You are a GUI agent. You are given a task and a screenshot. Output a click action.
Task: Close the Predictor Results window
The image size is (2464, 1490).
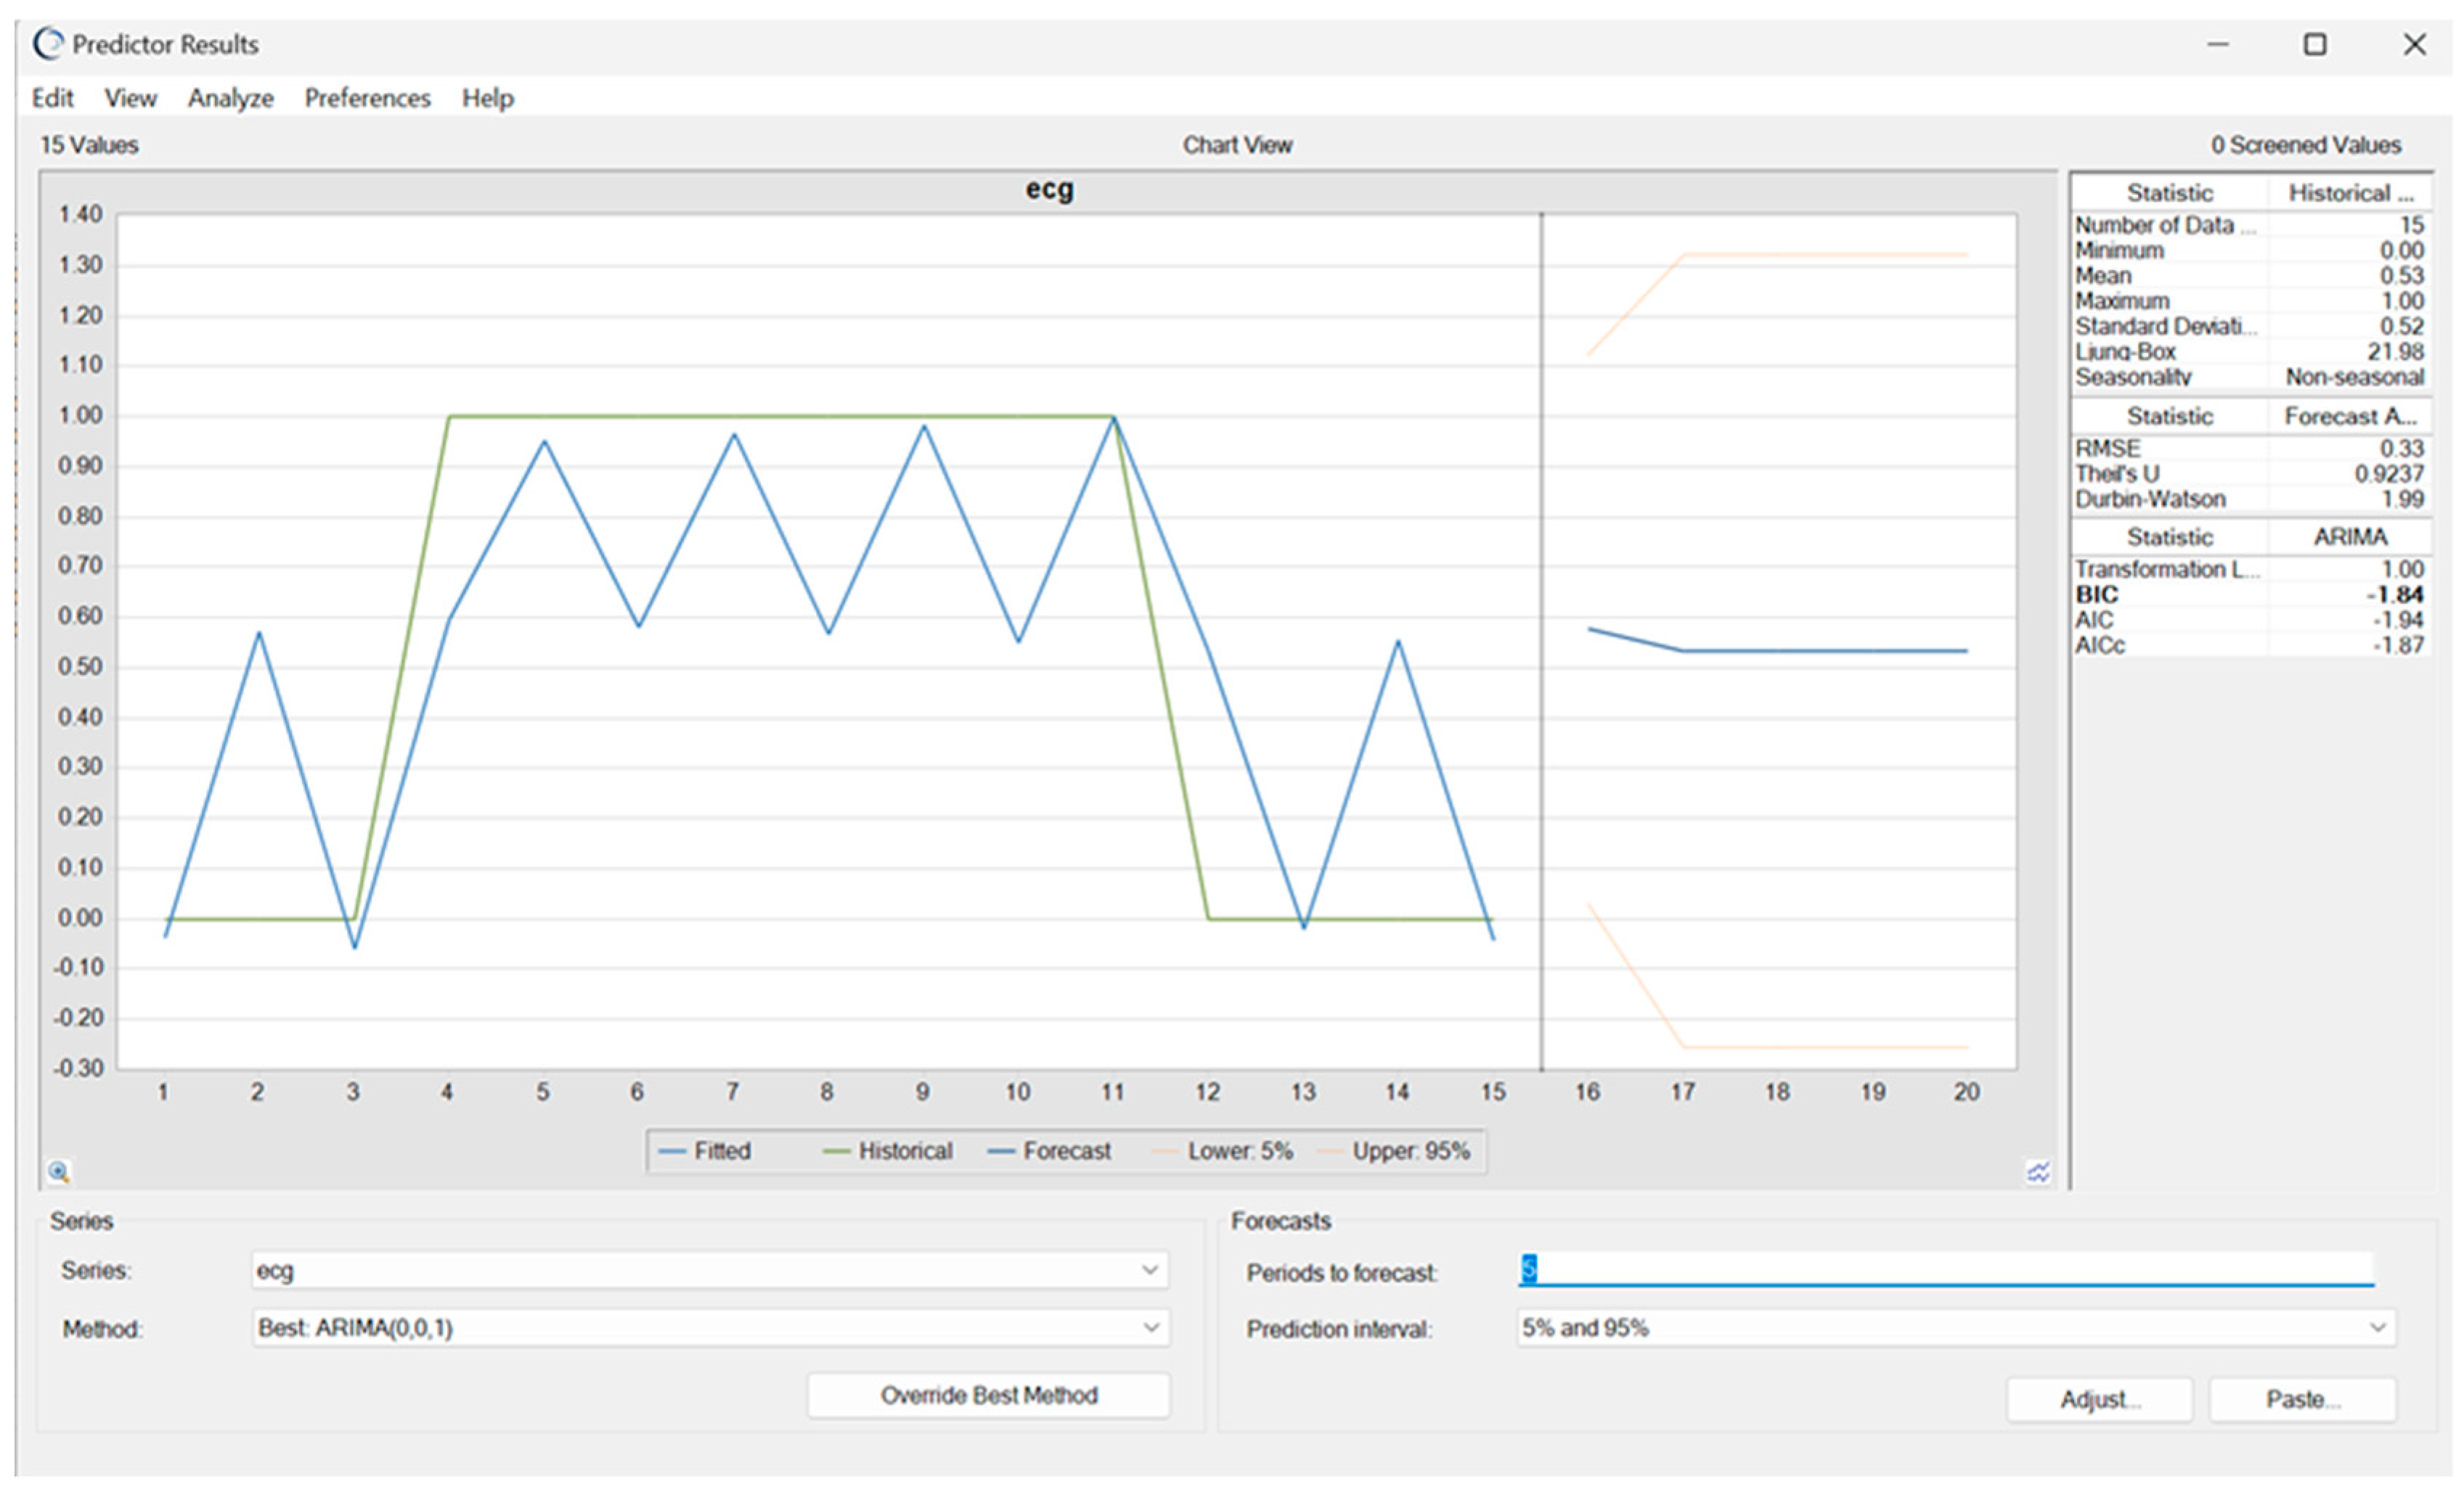[x=2414, y=44]
